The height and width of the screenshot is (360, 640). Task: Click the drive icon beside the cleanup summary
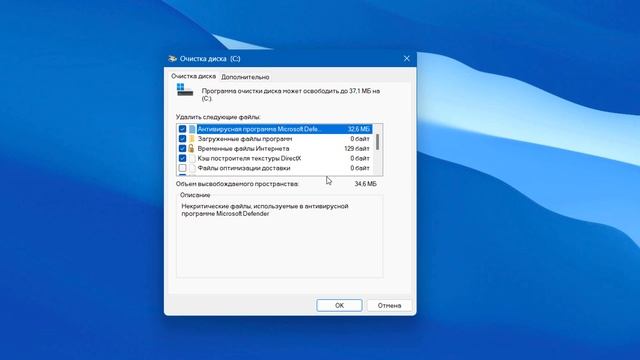tap(185, 90)
